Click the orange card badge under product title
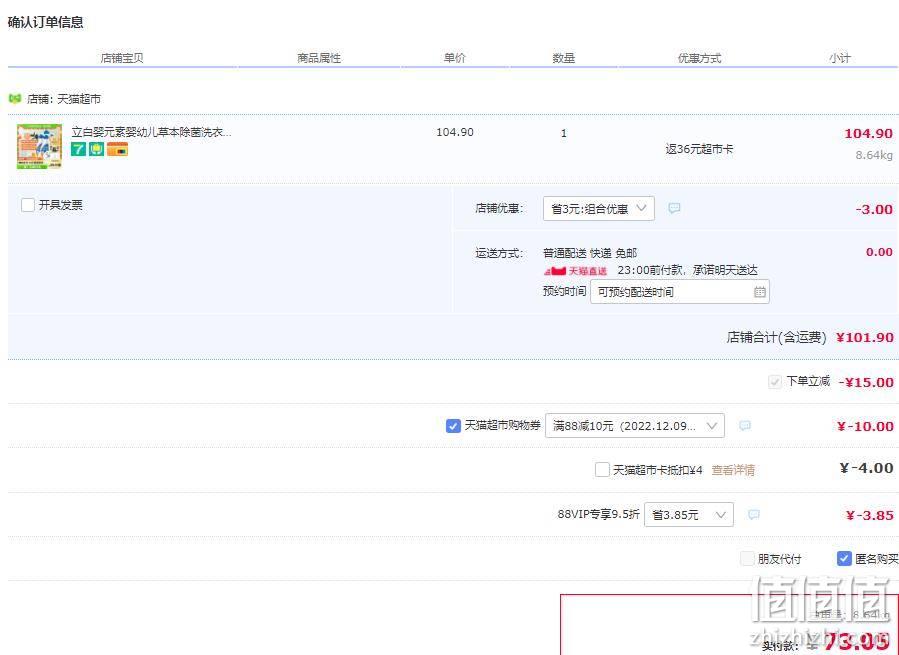The height and width of the screenshot is (655, 899). tap(118, 149)
